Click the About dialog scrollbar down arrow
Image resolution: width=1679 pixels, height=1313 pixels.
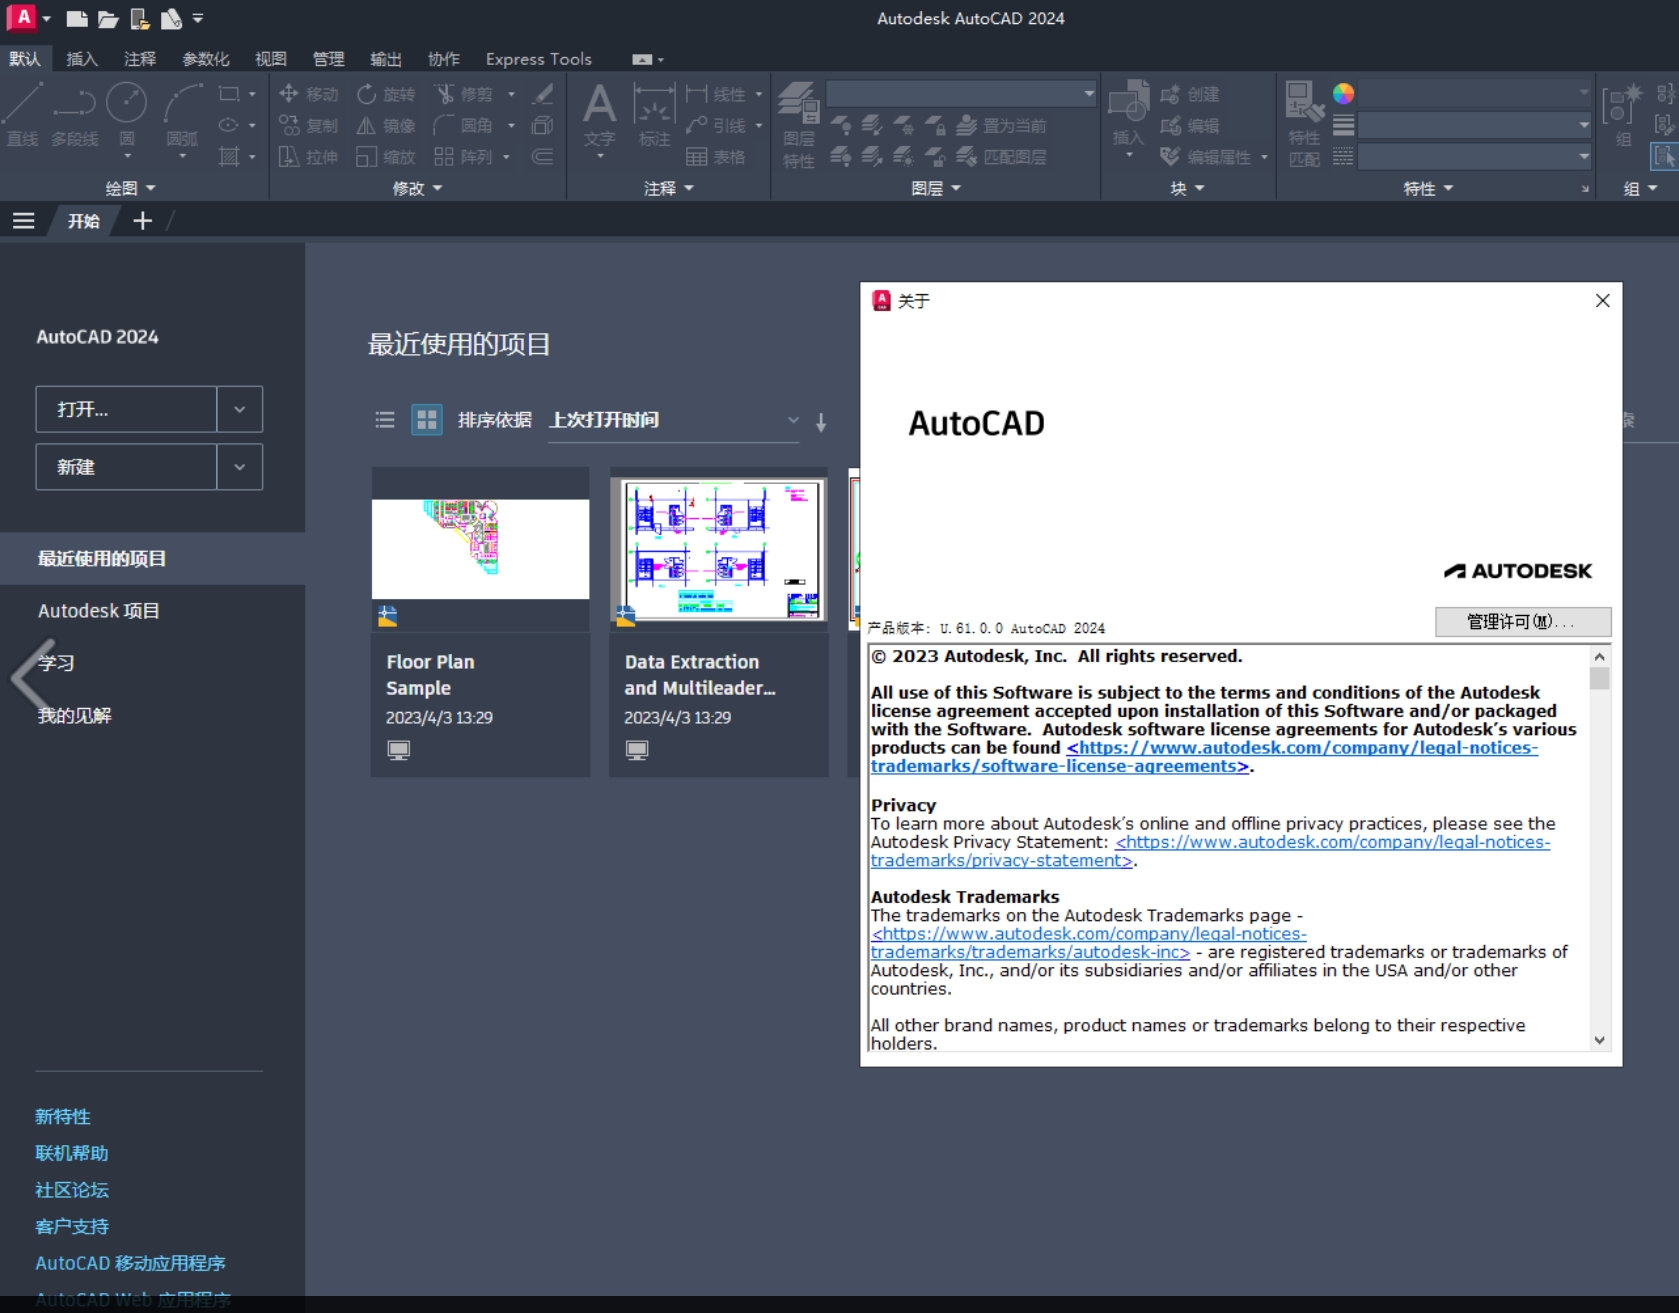(1599, 1040)
